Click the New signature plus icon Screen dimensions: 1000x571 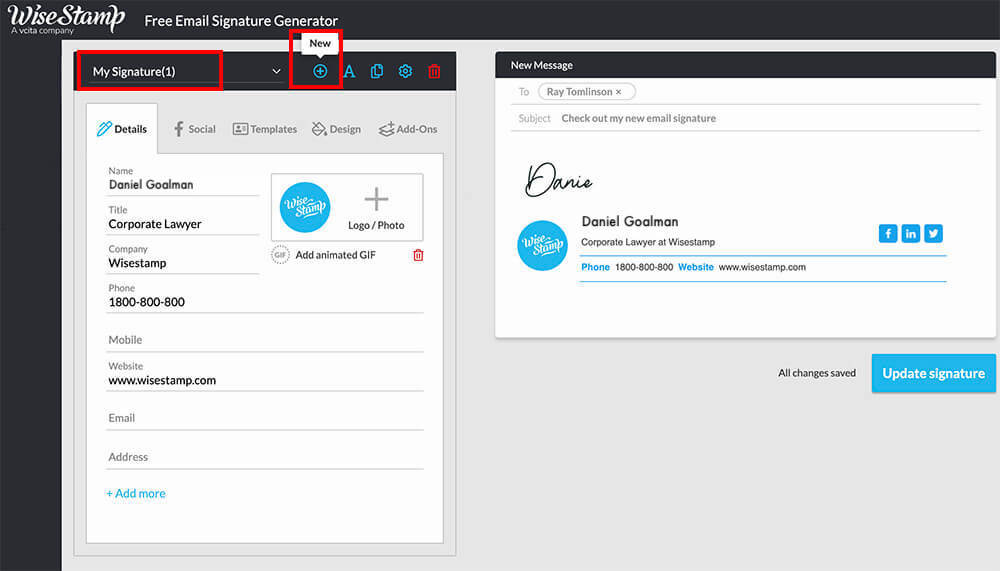tap(320, 71)
